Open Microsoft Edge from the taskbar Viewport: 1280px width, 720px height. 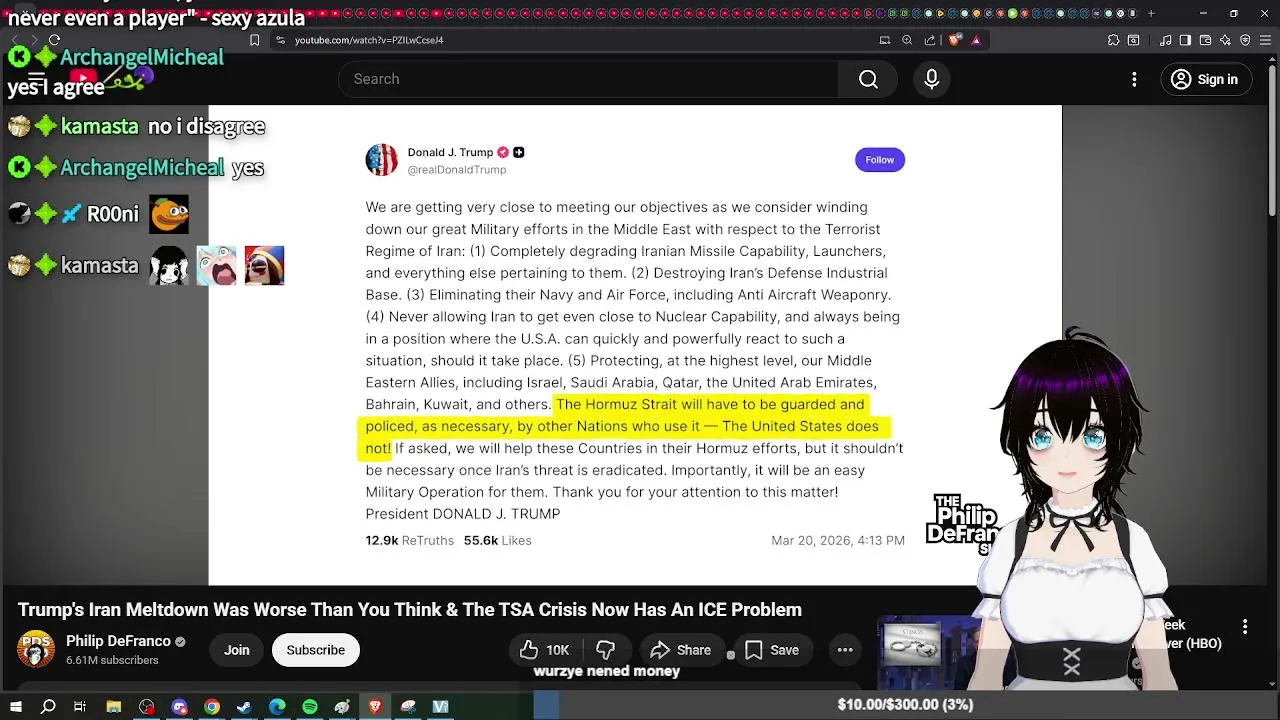point(277,707)
